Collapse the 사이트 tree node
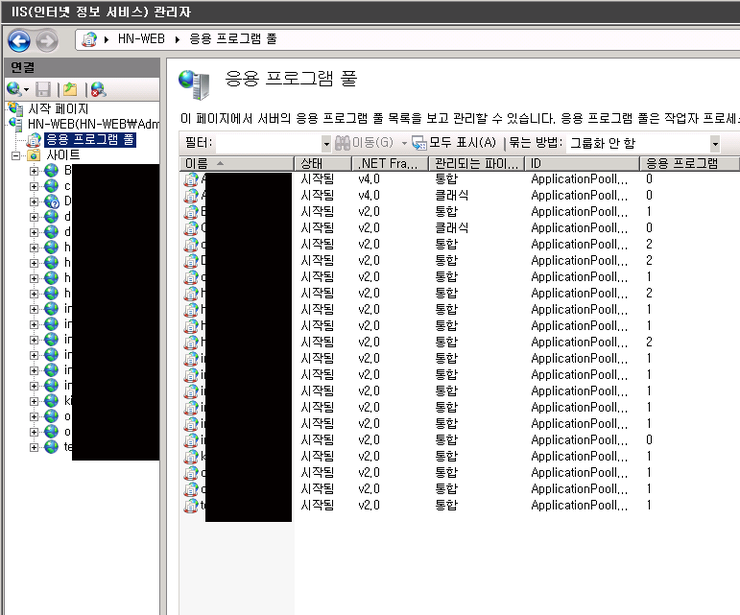The width and height of the screenshot is (740, 615). click(x=16, y=155)
